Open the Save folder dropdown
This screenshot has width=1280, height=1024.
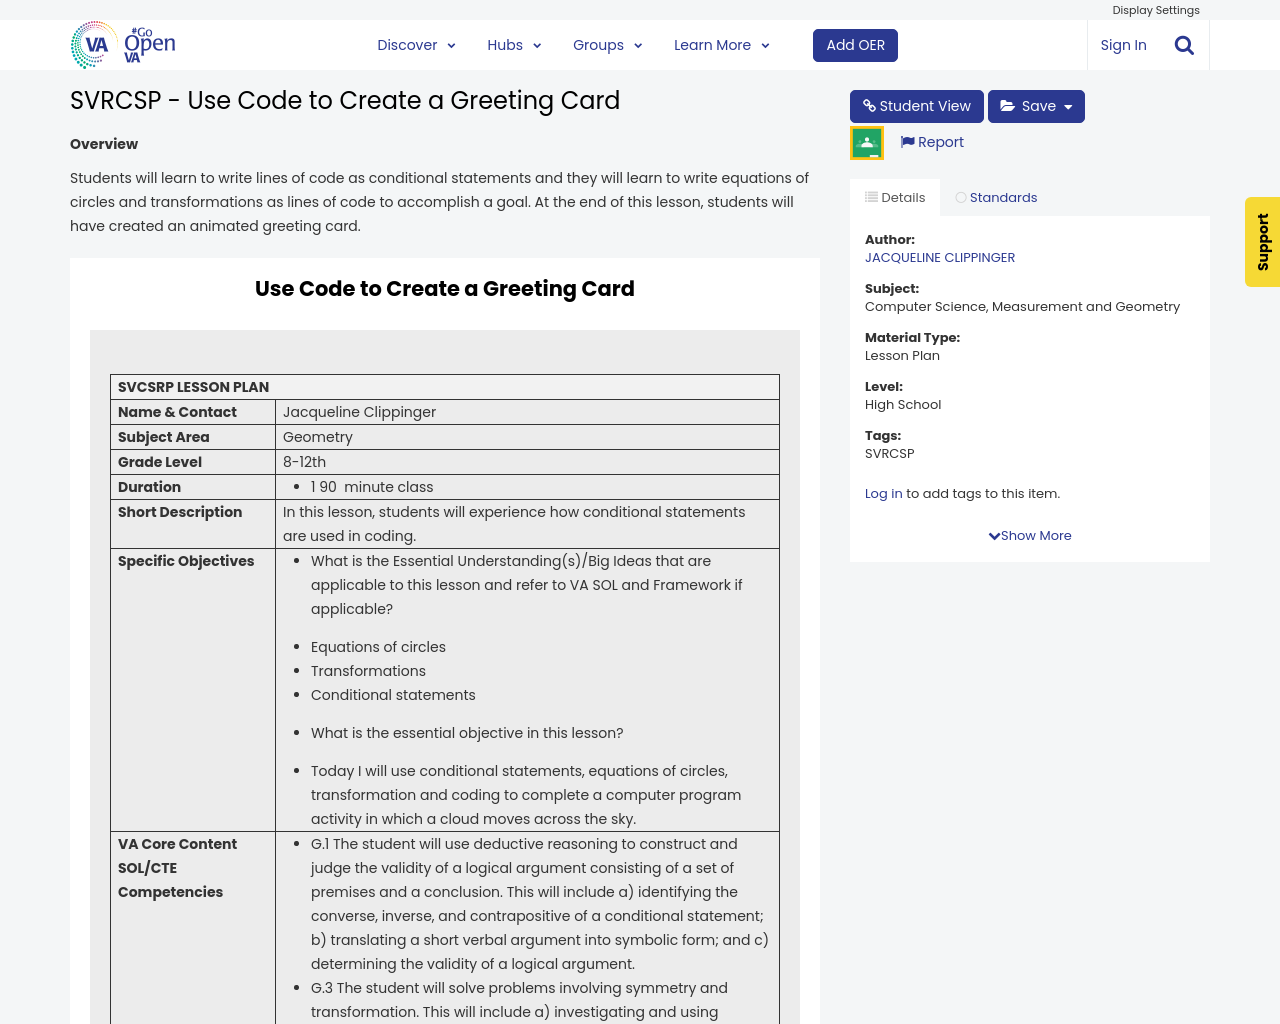tap(1036, 106)
